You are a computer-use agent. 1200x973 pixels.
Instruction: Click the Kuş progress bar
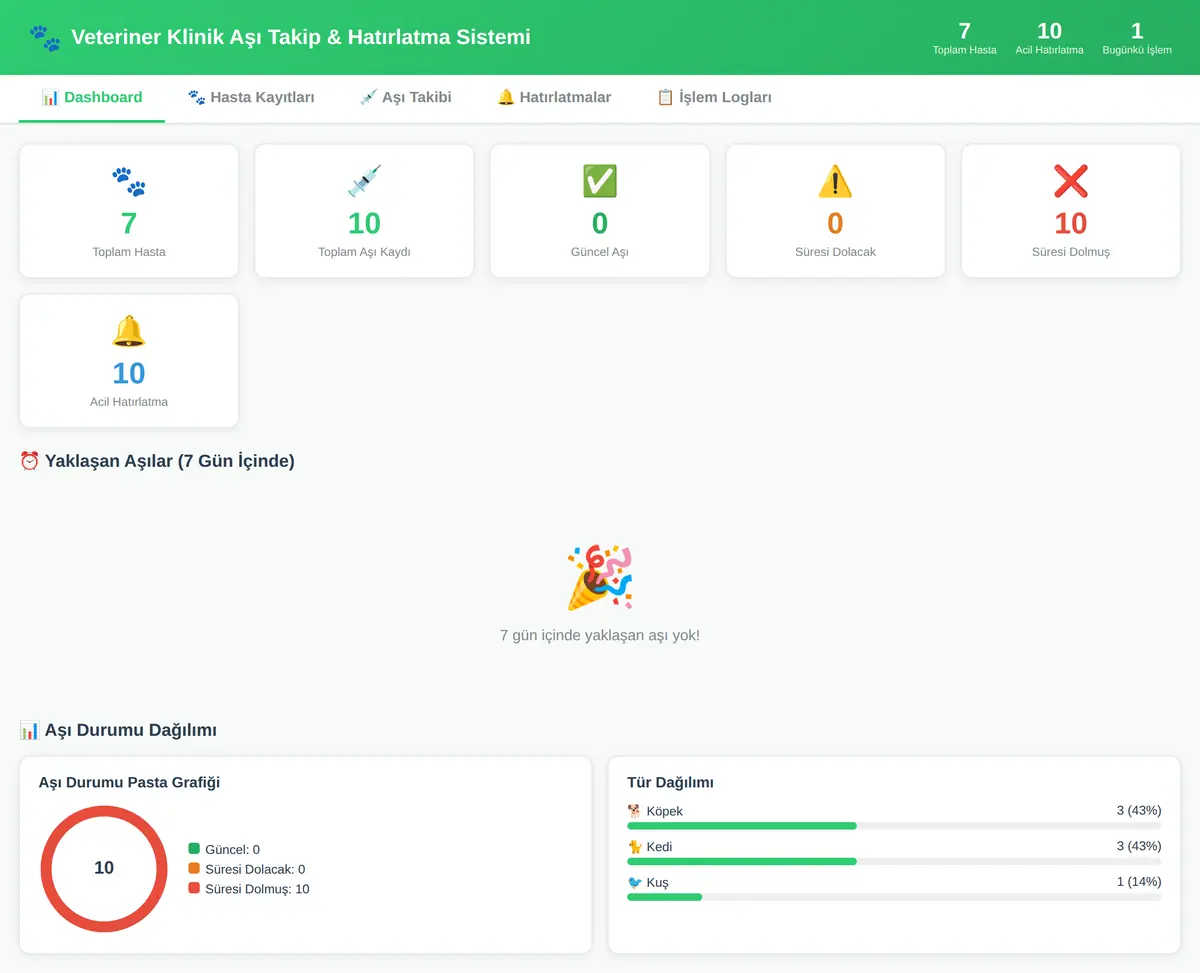click(x=894, y=897)
